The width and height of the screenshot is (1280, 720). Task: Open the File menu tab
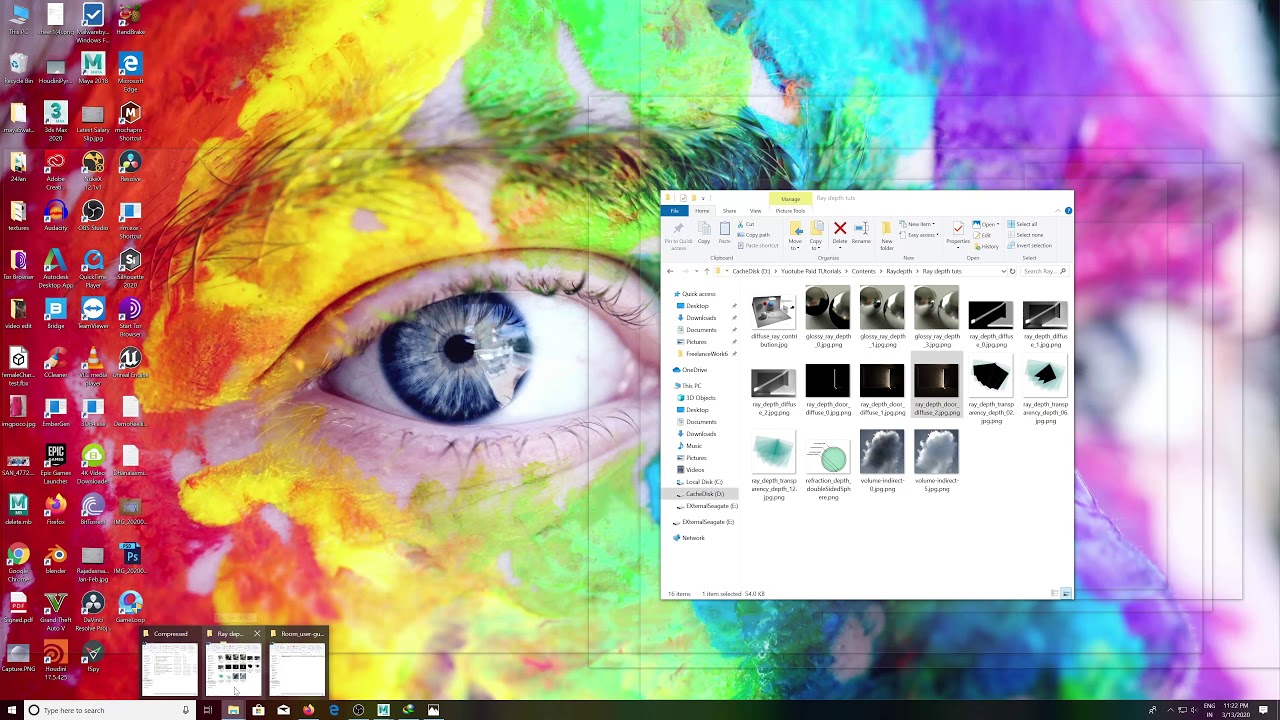tap(675, 211)
